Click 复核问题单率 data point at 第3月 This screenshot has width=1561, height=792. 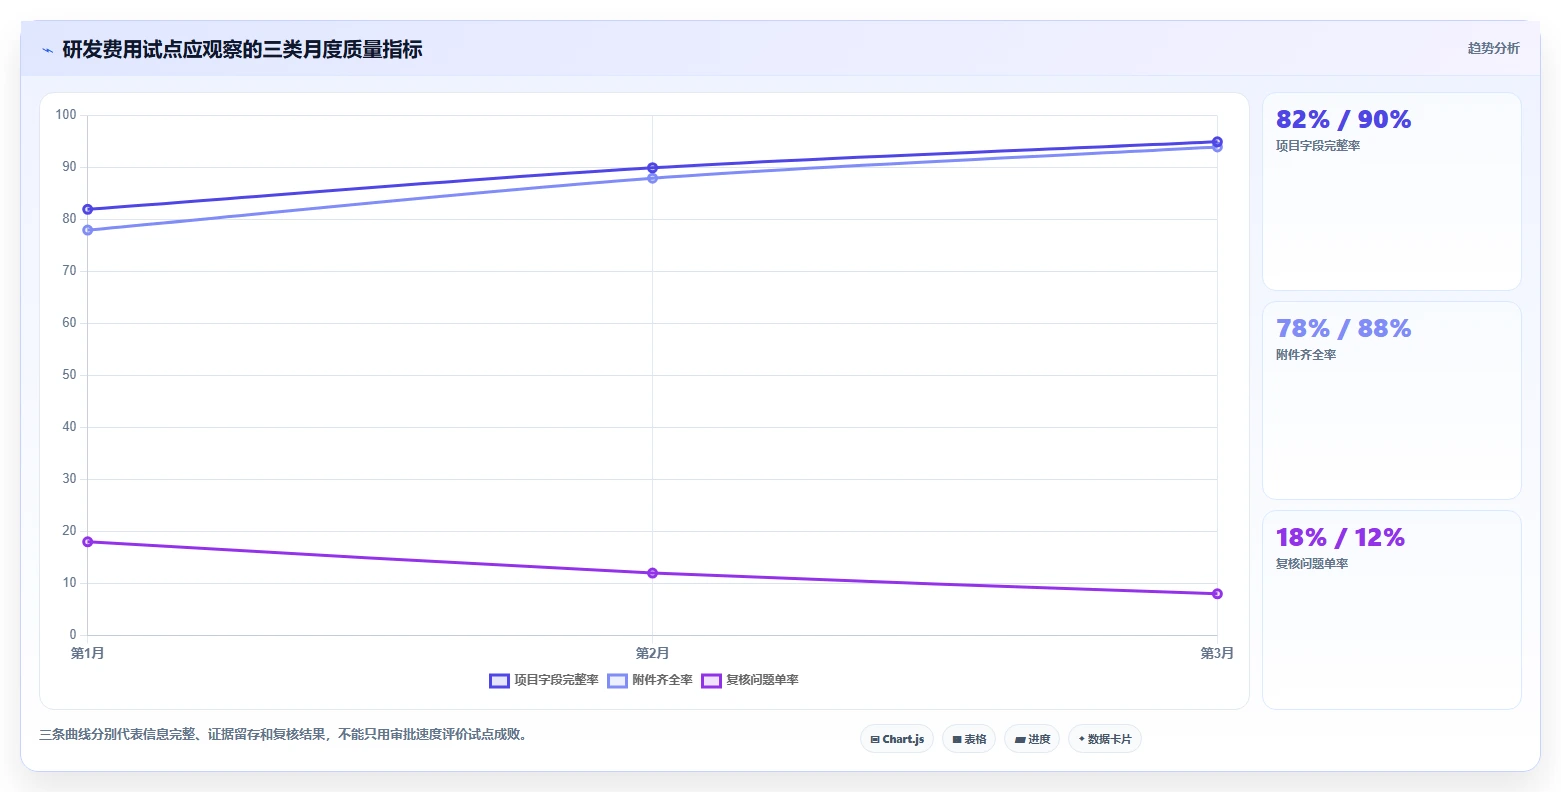pyautogui.click(x=1217, y=594)
